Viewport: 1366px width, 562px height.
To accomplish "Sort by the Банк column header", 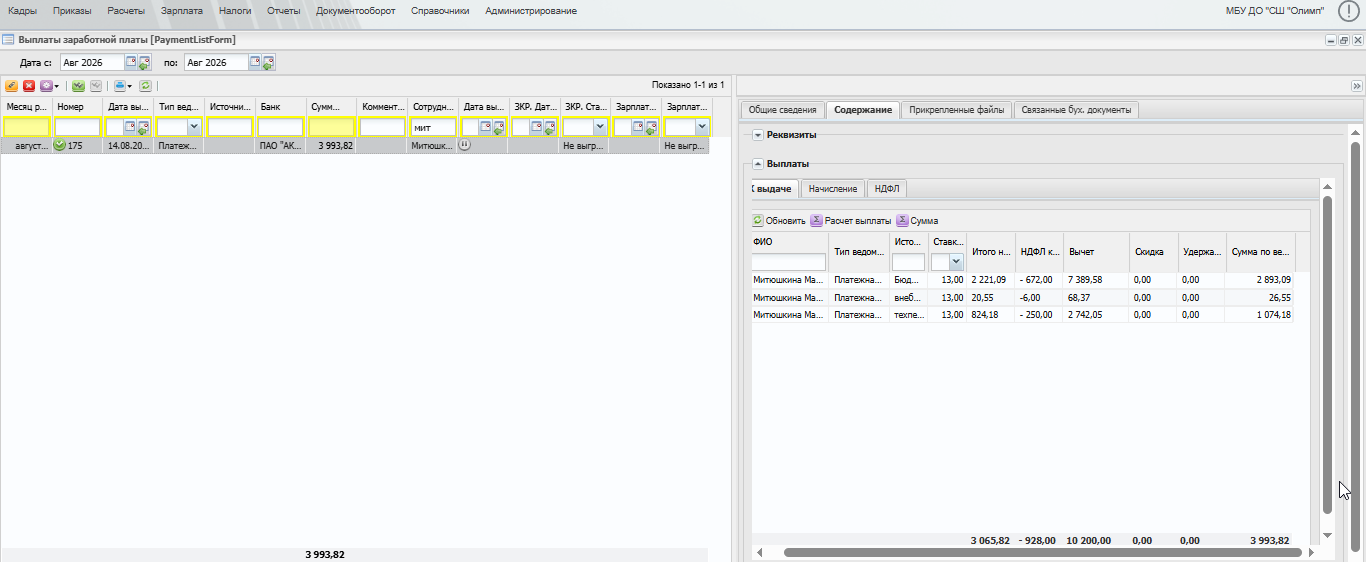I will tap(280, 106).
